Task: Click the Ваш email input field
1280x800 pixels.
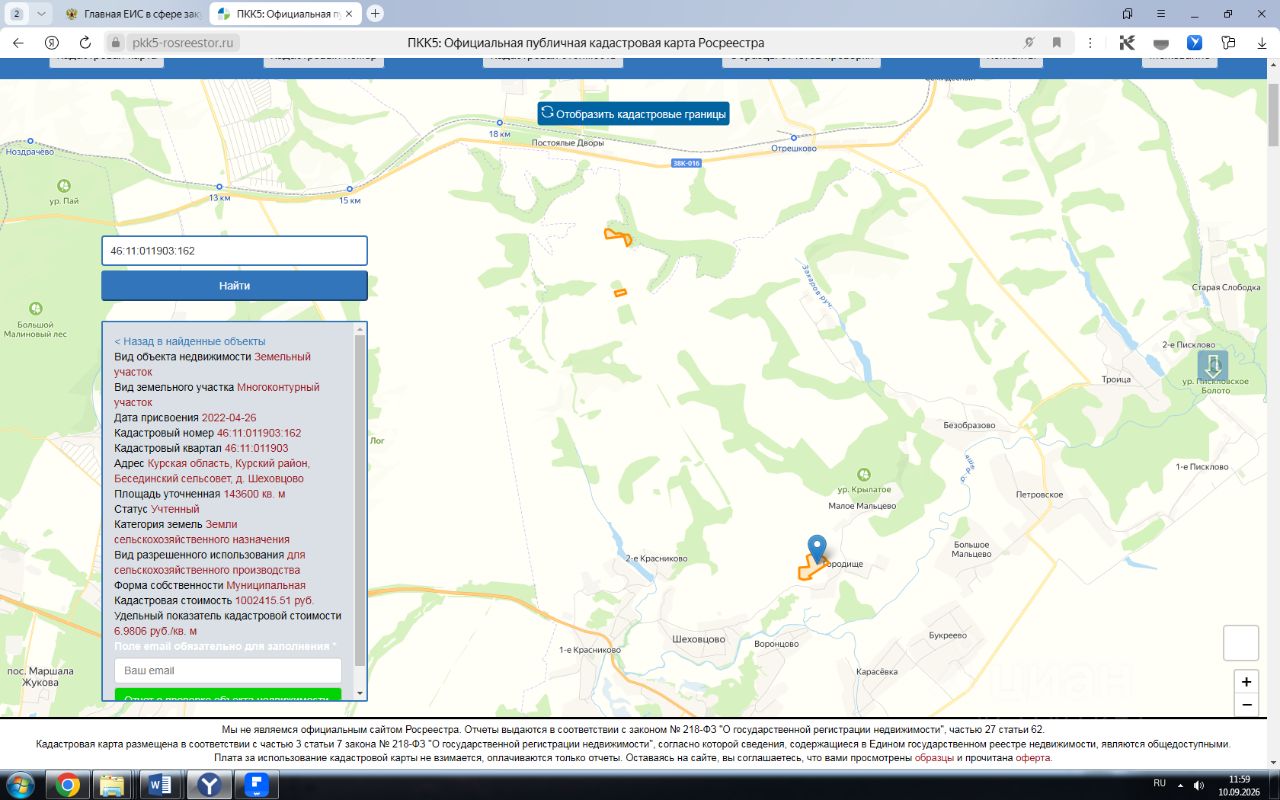Action: coord(228,670)
